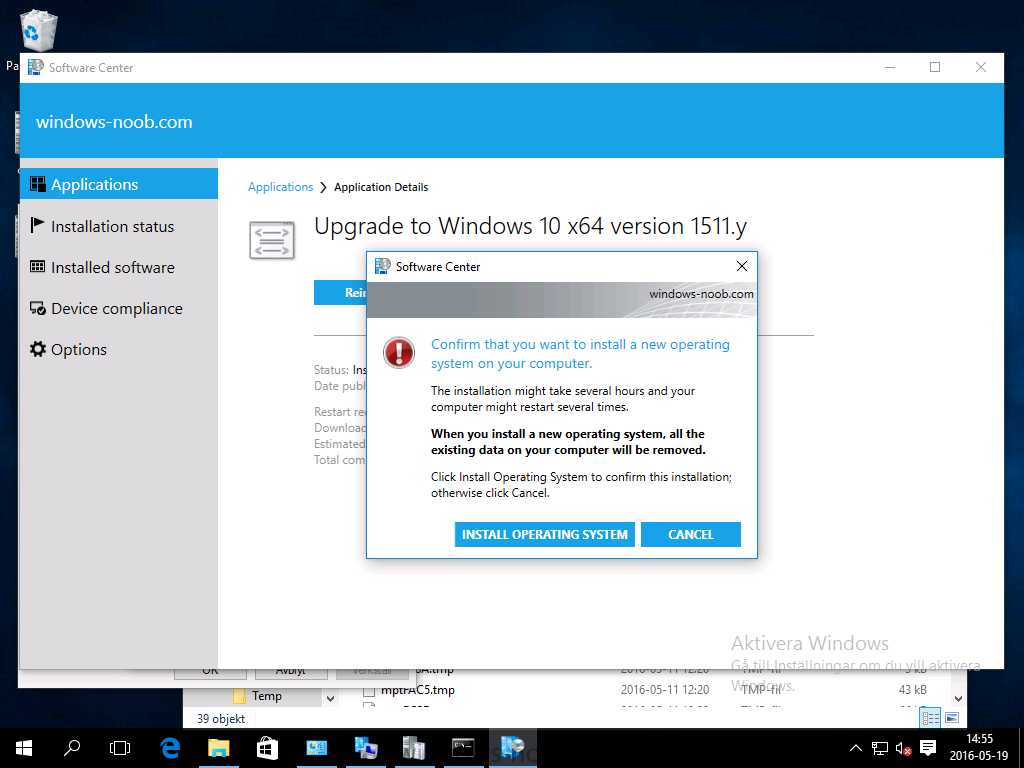Switch Explorer to details view icon

930,718
